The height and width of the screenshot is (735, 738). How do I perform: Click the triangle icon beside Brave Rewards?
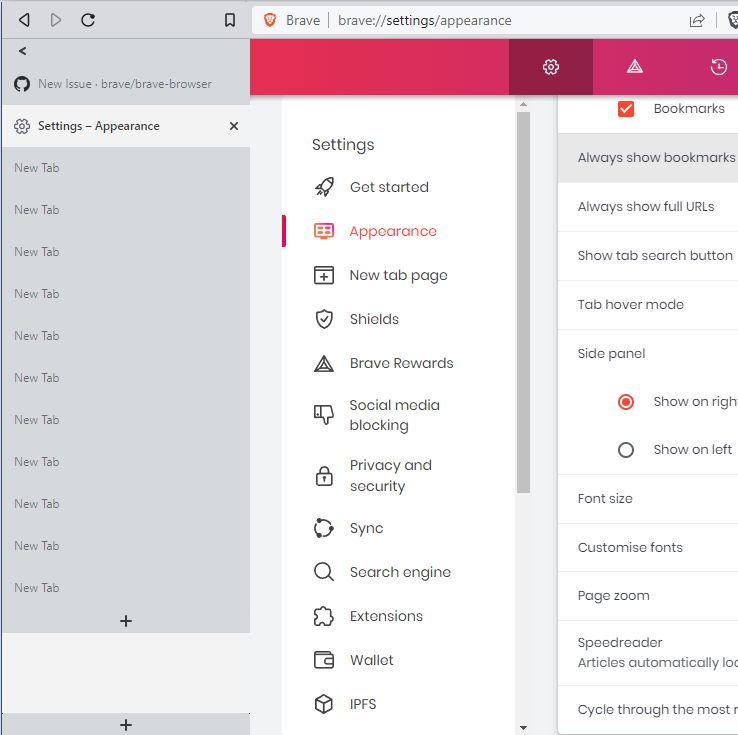[x=324, y=364]
